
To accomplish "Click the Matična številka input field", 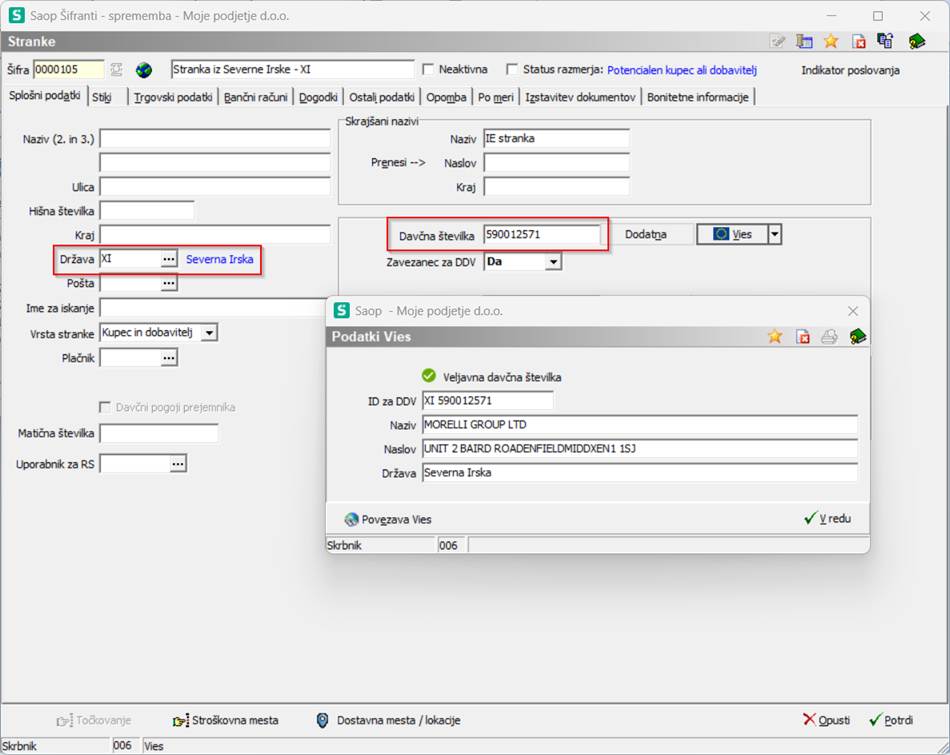I will pyautogui.click(x=159, y=433).
